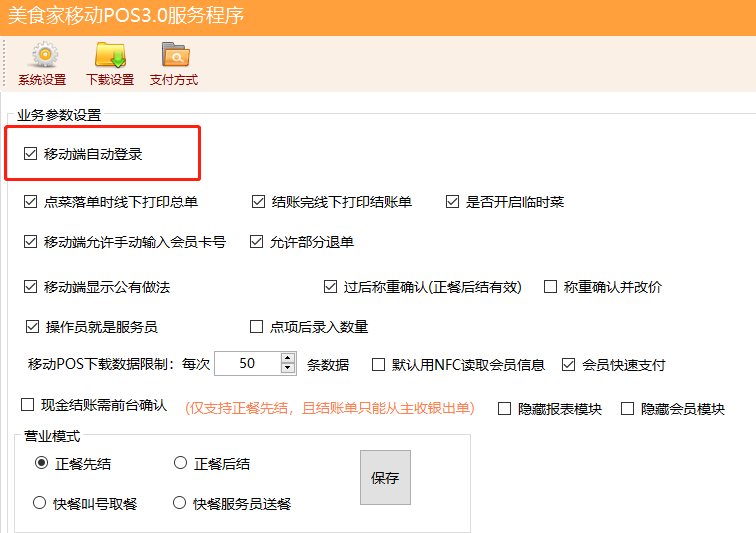Open 下载设置 download icon
The height and width of the screenshot is (533, 756).
click(110, 58)
